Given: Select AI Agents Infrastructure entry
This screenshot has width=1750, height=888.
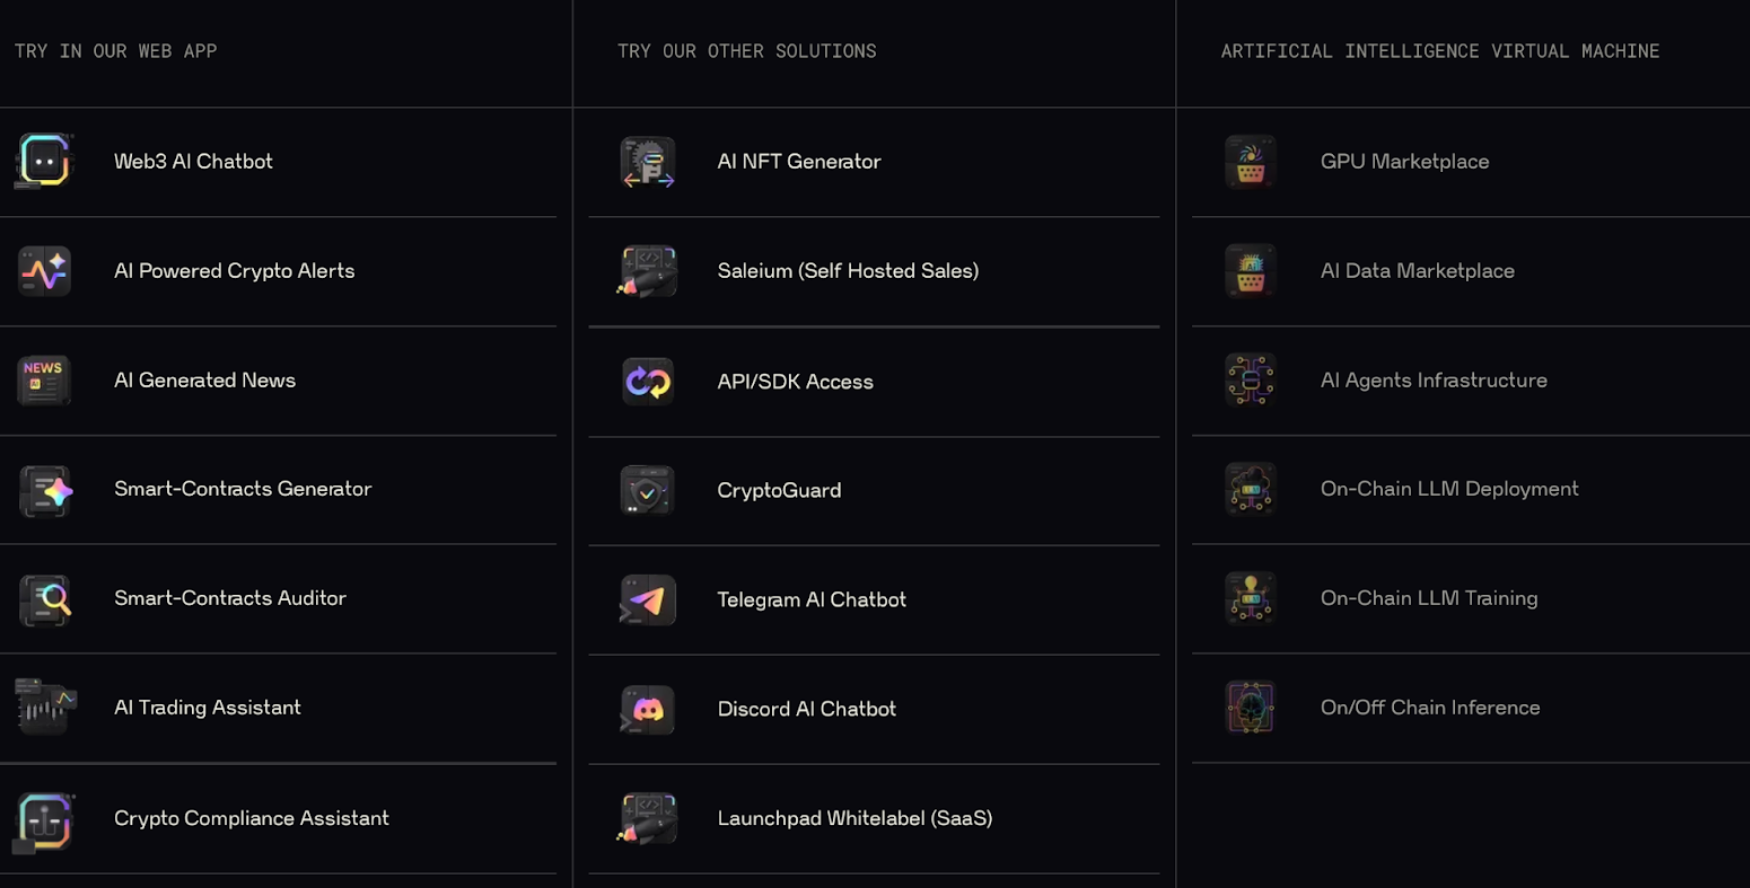Looking at the screenshot, I should coord(1433,380).
